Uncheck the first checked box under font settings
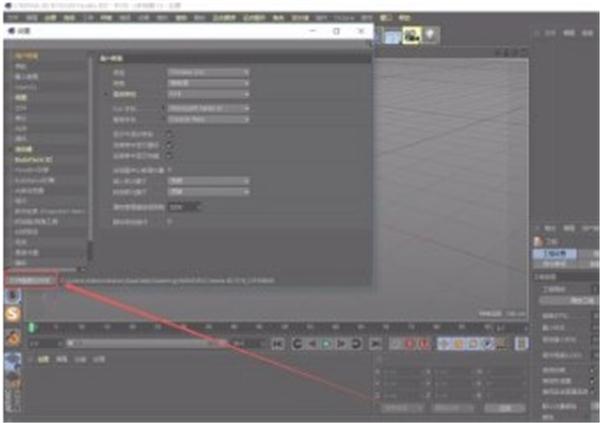 tap(169, 134)
